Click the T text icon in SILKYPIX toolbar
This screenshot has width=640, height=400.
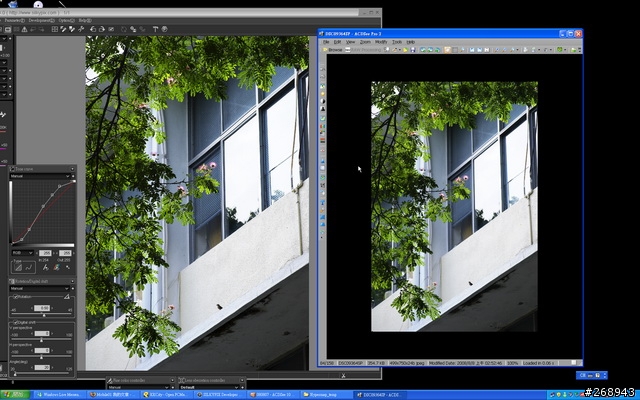point(155,29)
